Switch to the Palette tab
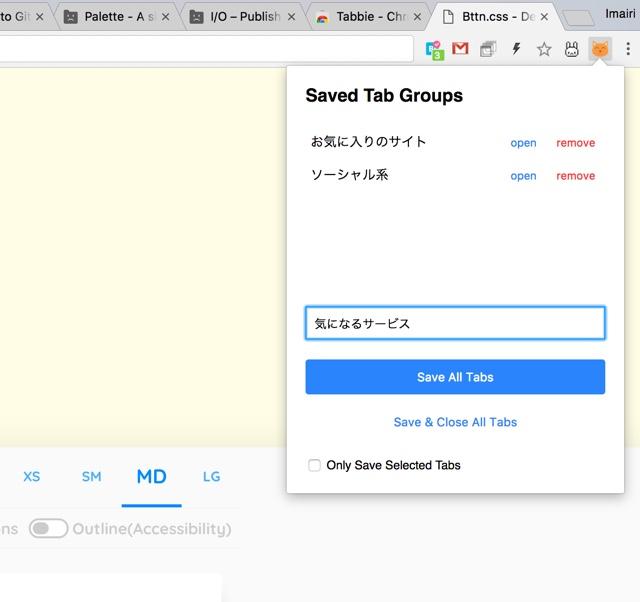Image resolution: width=640 pixels, height=602 pixels. click(x=118, y=17)
